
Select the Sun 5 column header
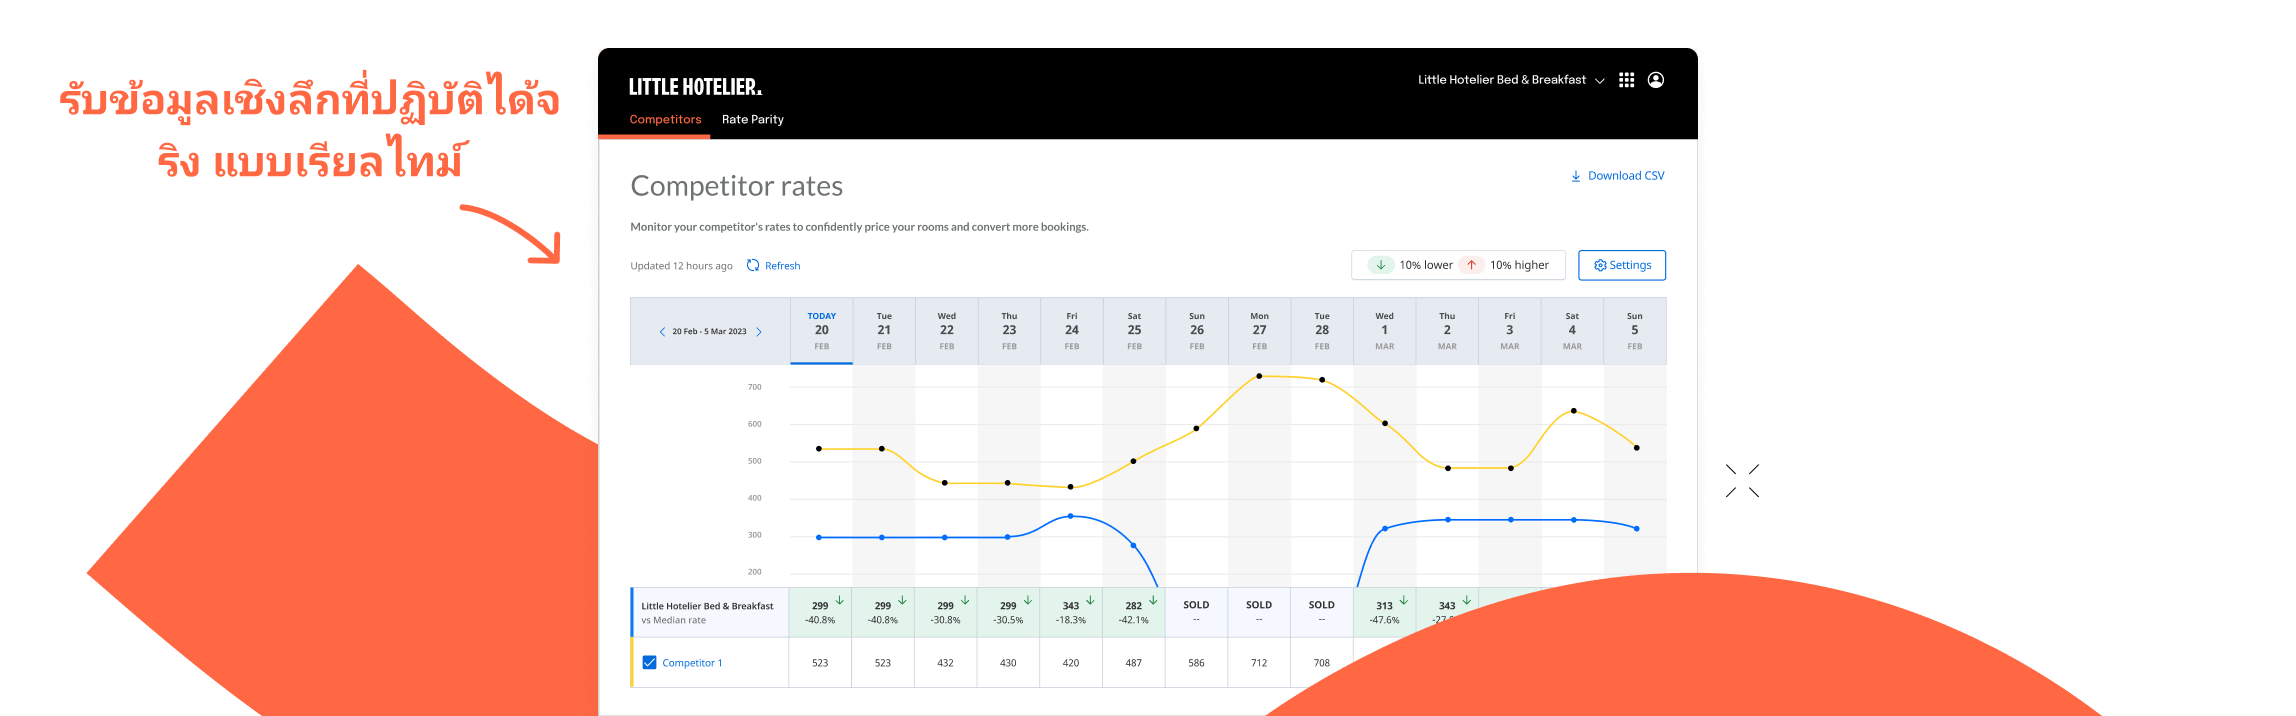pos(1635,331)
